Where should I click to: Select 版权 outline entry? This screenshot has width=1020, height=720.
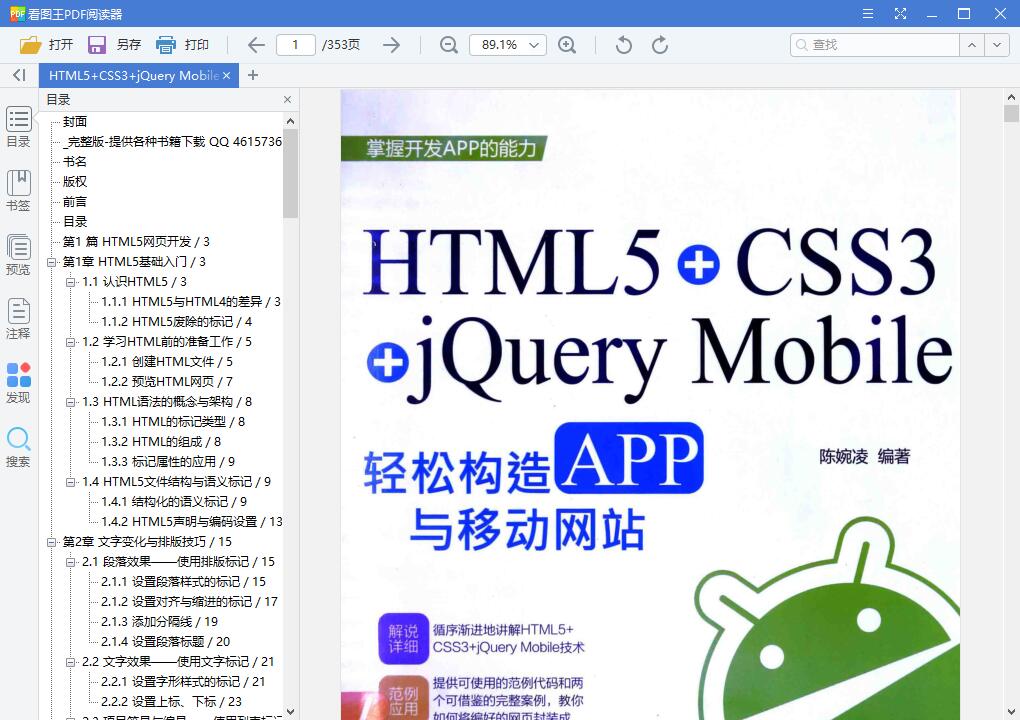tap(75, 181)
